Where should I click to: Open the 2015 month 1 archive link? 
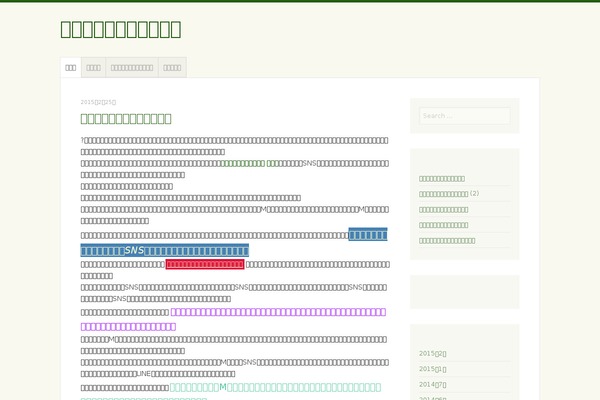point(432,369)
